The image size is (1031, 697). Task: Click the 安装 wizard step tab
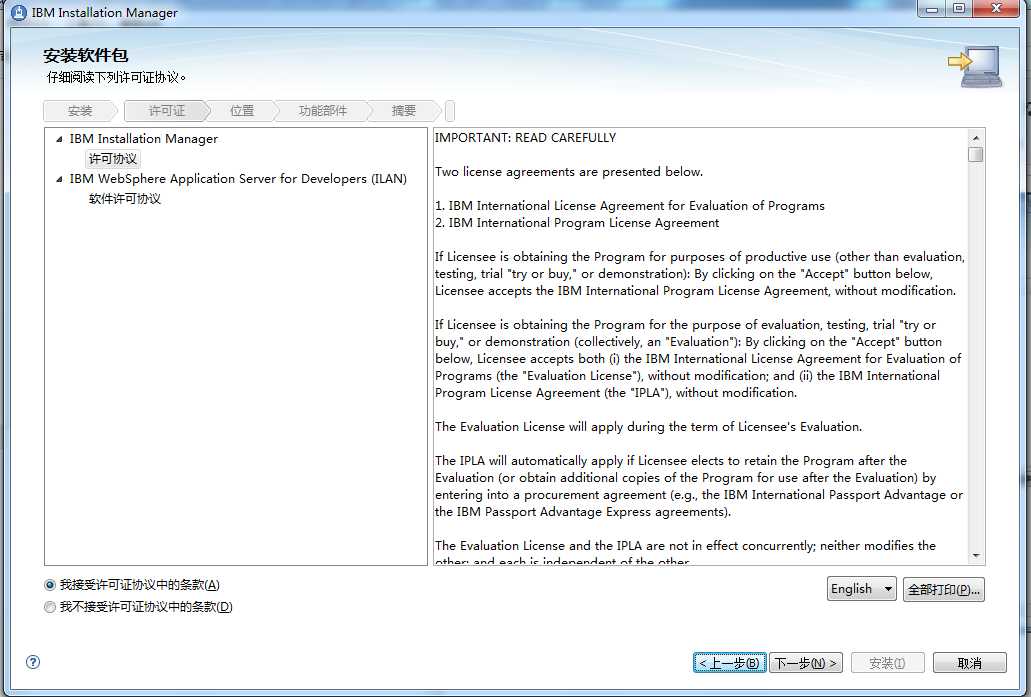click(80, 111)
